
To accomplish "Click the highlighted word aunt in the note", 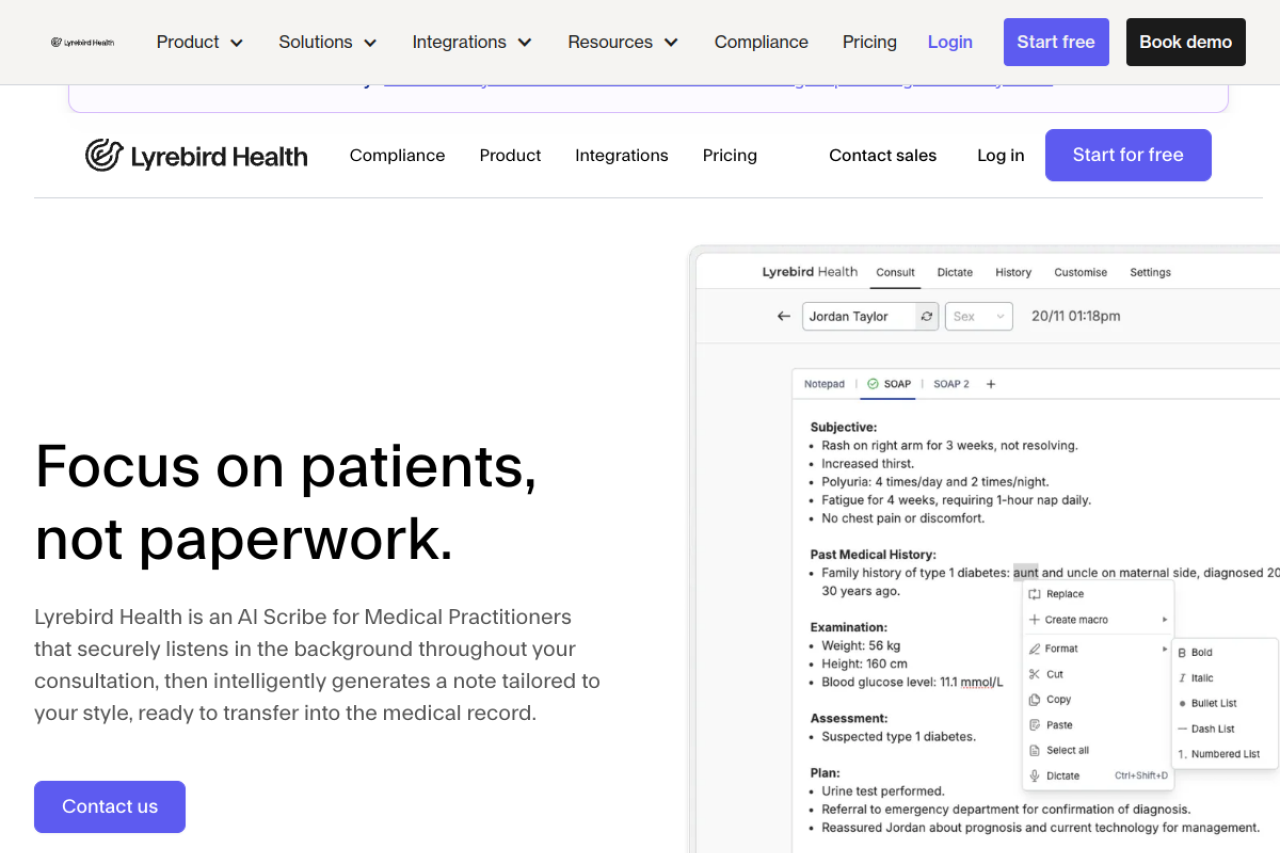I will coord(1026,573).
